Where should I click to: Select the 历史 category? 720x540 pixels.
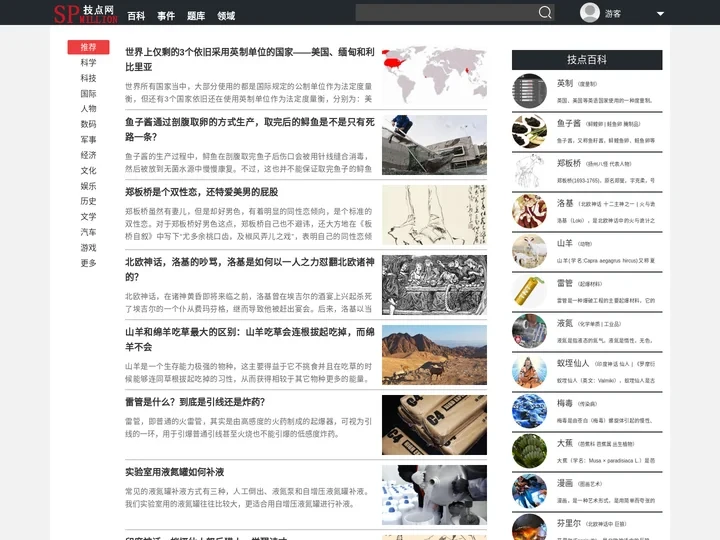click(88, 201)
